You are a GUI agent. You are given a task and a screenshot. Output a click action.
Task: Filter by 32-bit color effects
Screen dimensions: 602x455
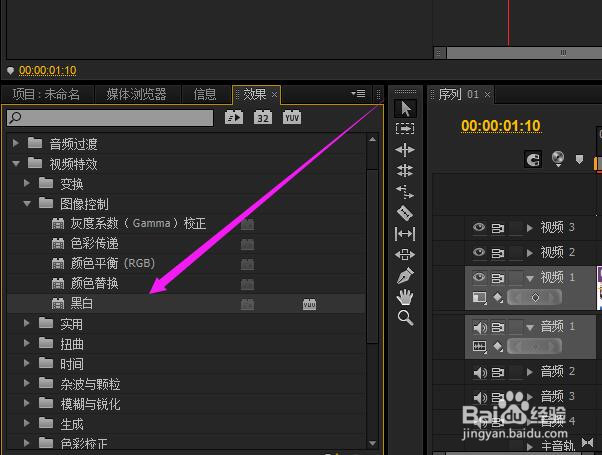pos(263,117)
